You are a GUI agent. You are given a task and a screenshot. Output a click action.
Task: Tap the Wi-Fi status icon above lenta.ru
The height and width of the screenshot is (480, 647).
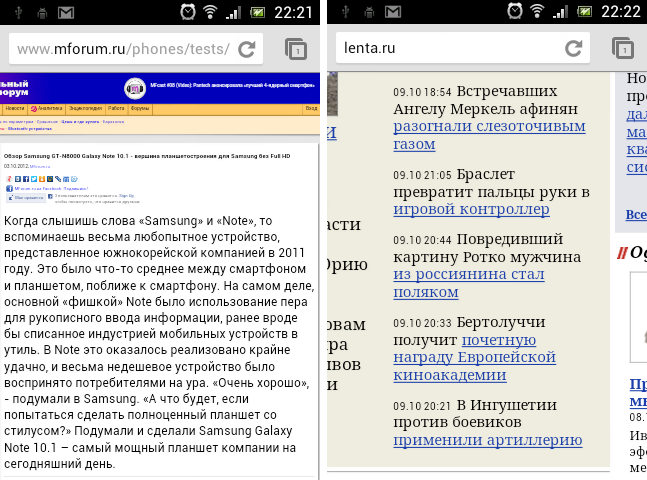536,12
